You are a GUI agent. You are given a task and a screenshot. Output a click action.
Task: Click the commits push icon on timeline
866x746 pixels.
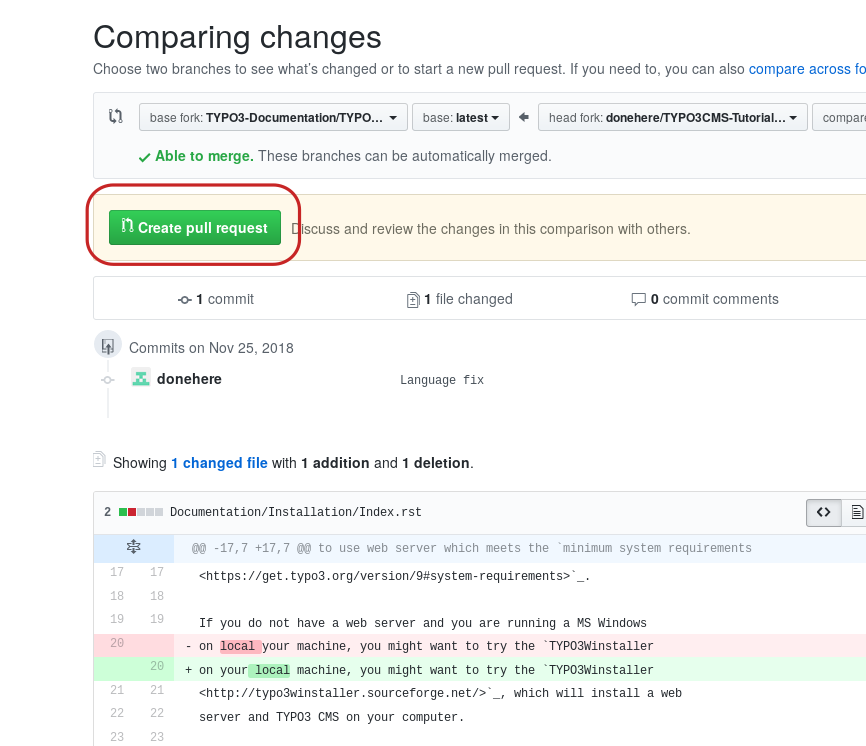click(x=107, y=346)
